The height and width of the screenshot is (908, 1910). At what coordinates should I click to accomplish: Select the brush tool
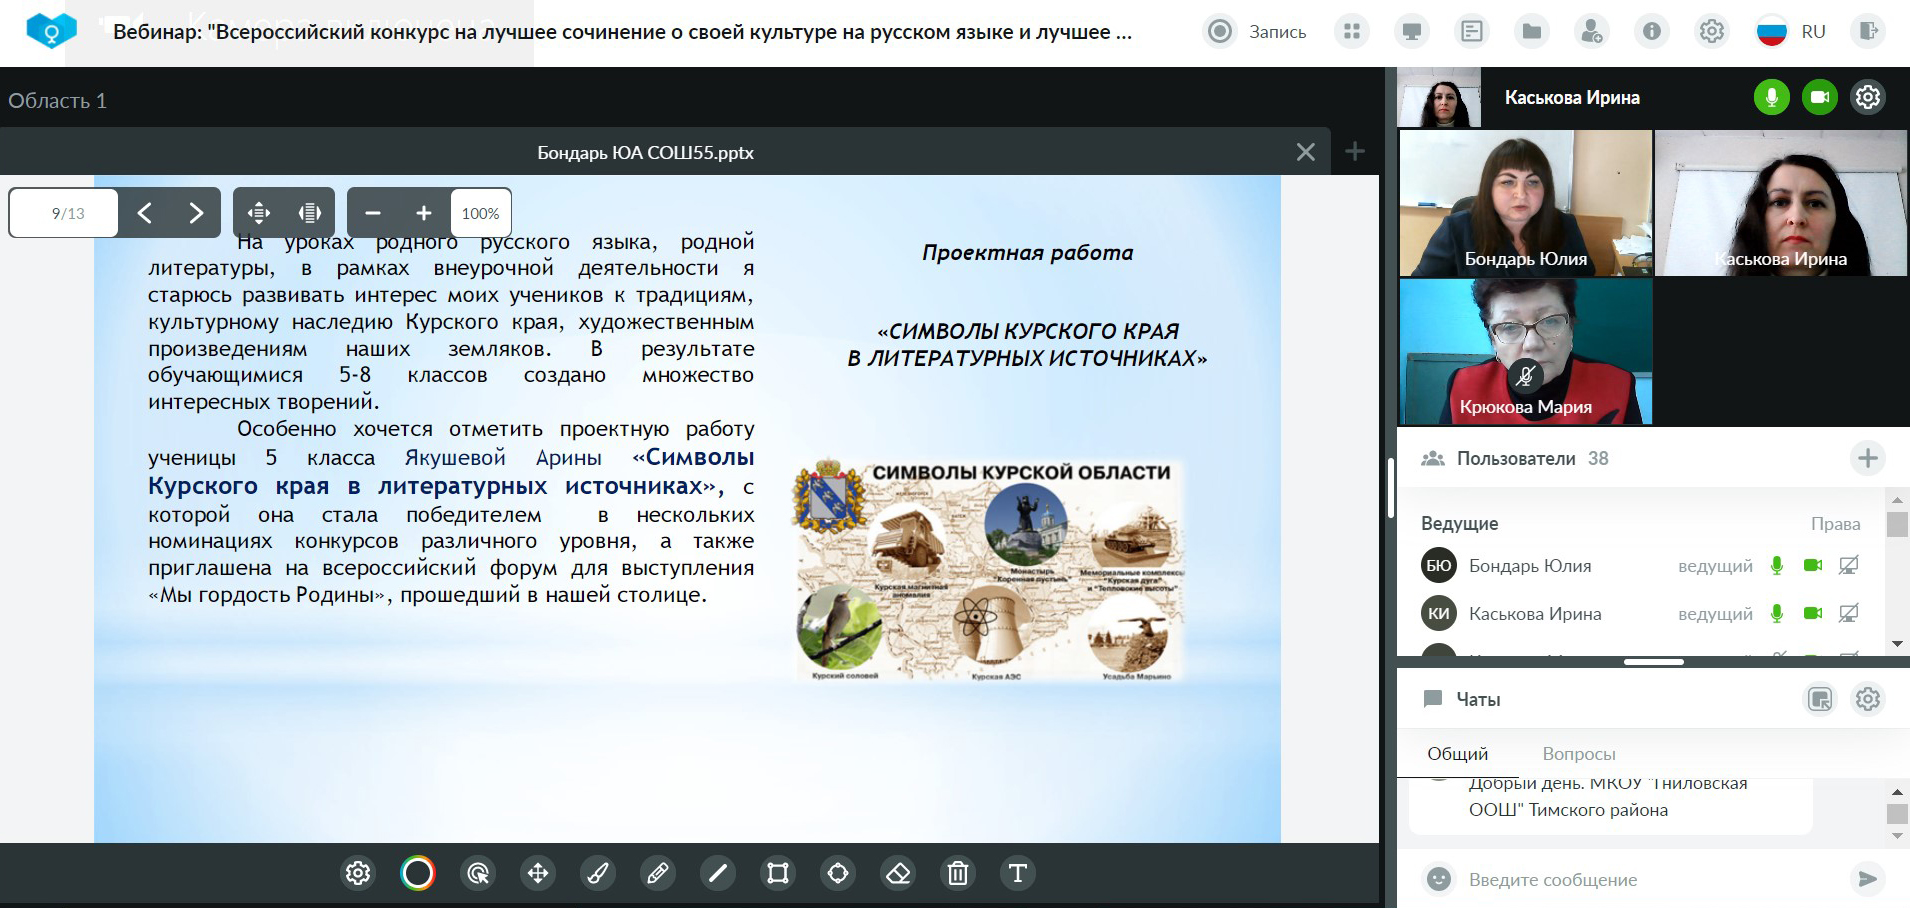click(x=598, y=873)
